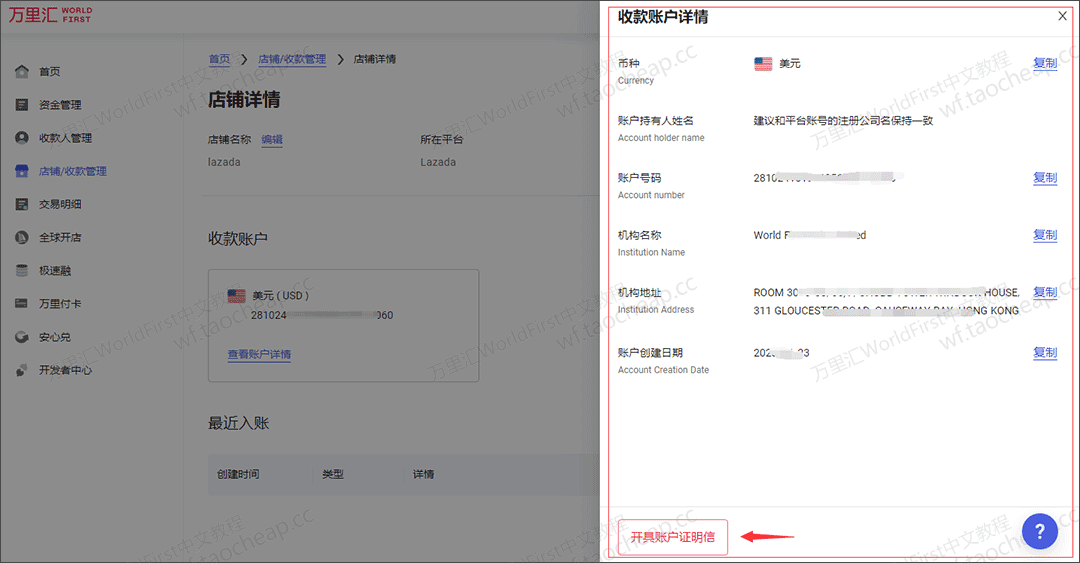Screen dimensions: 1080x563
Task: Open 极速融 in the sidebar menu
Action: [55, 270]
